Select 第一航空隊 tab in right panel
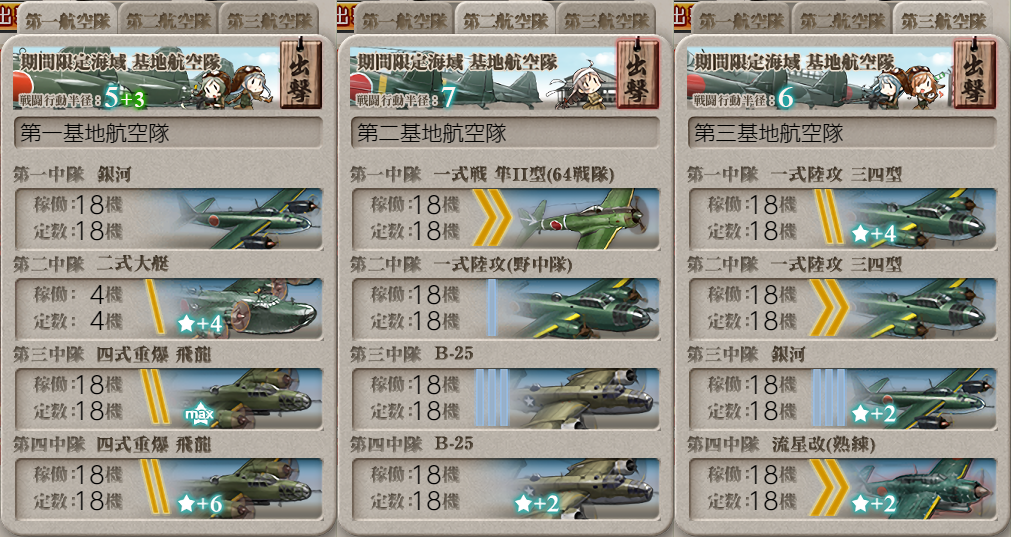The height and width of the screenshot is (537, 1011). (741, 19)
